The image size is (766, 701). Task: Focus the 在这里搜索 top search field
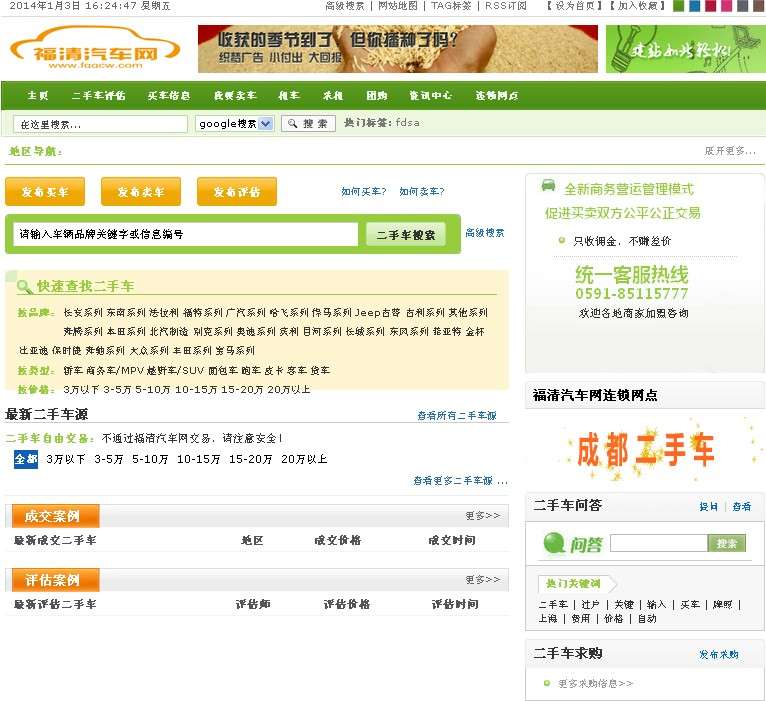[100, 124]
